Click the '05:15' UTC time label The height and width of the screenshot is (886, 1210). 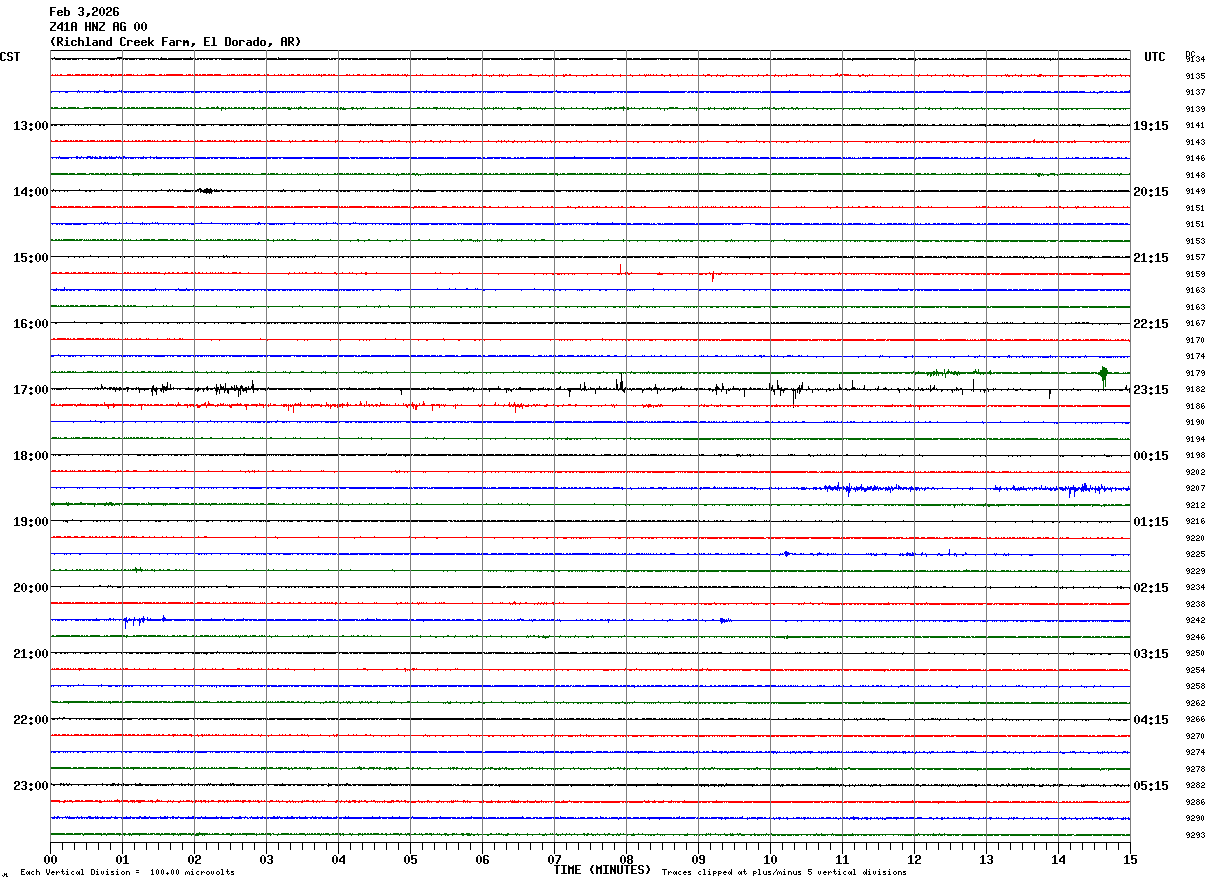1151,786
